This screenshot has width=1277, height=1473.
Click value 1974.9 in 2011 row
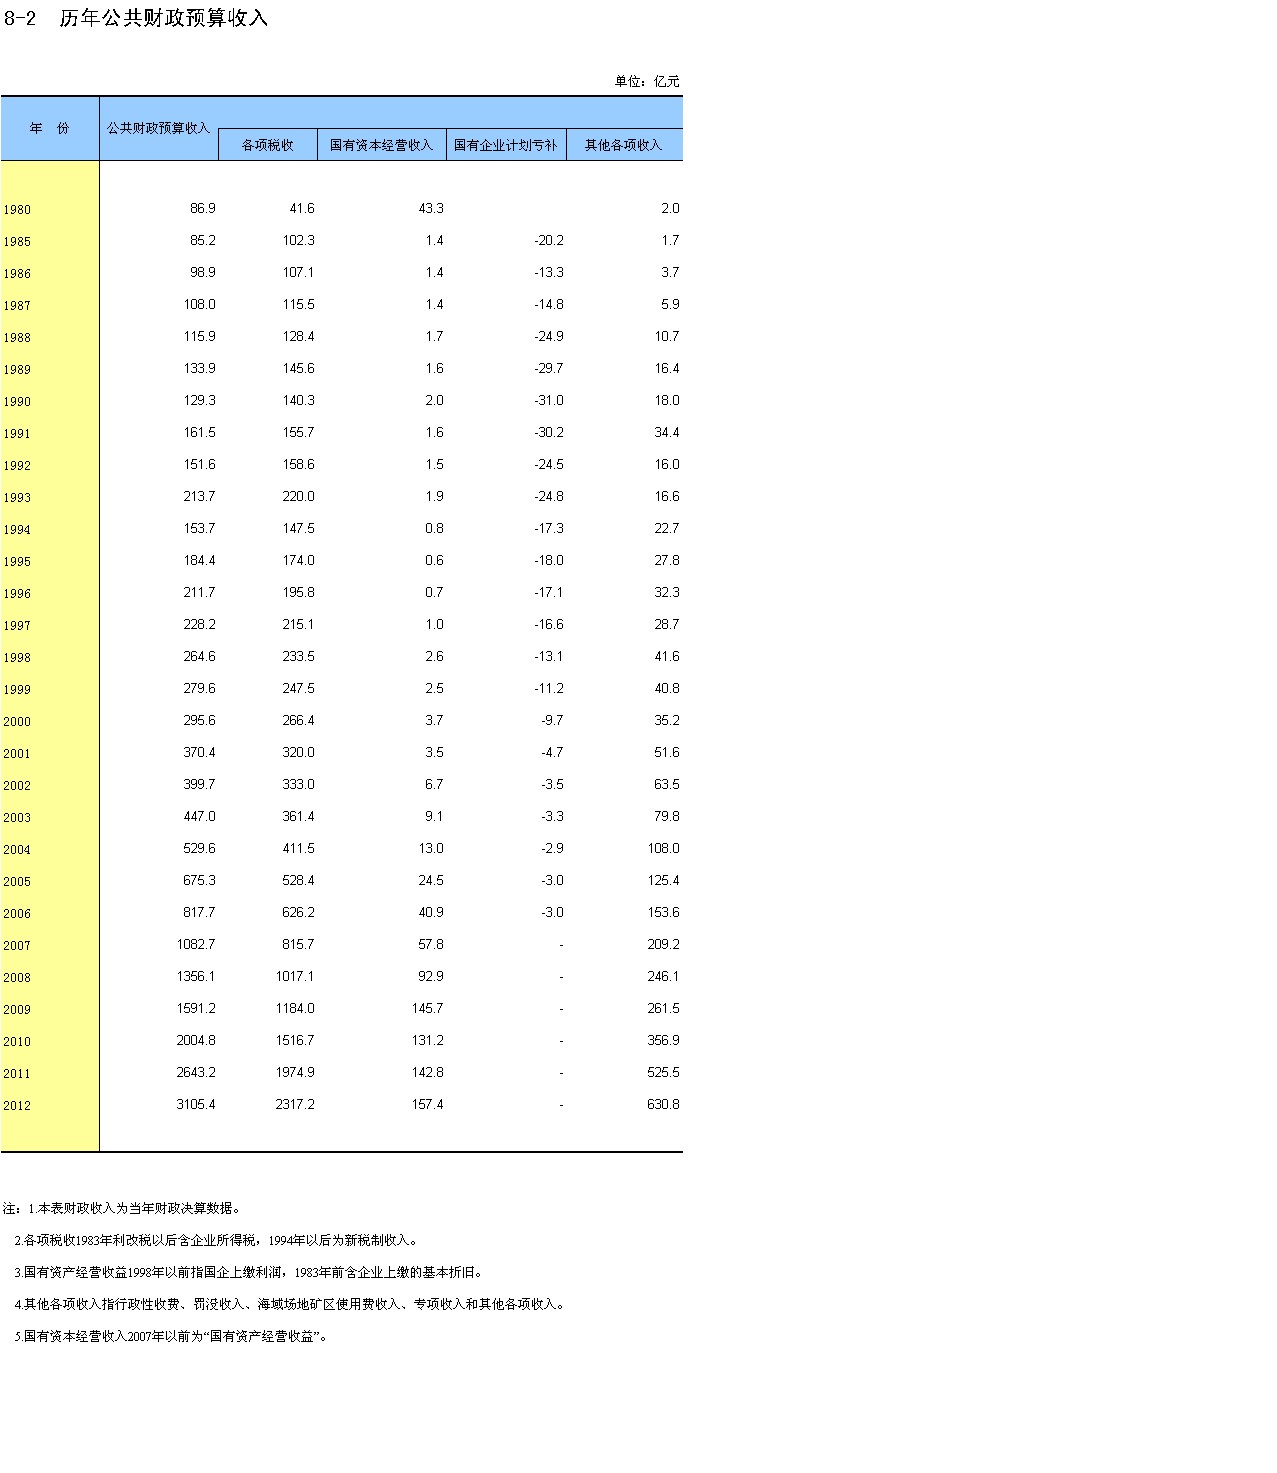(295, 1073)
